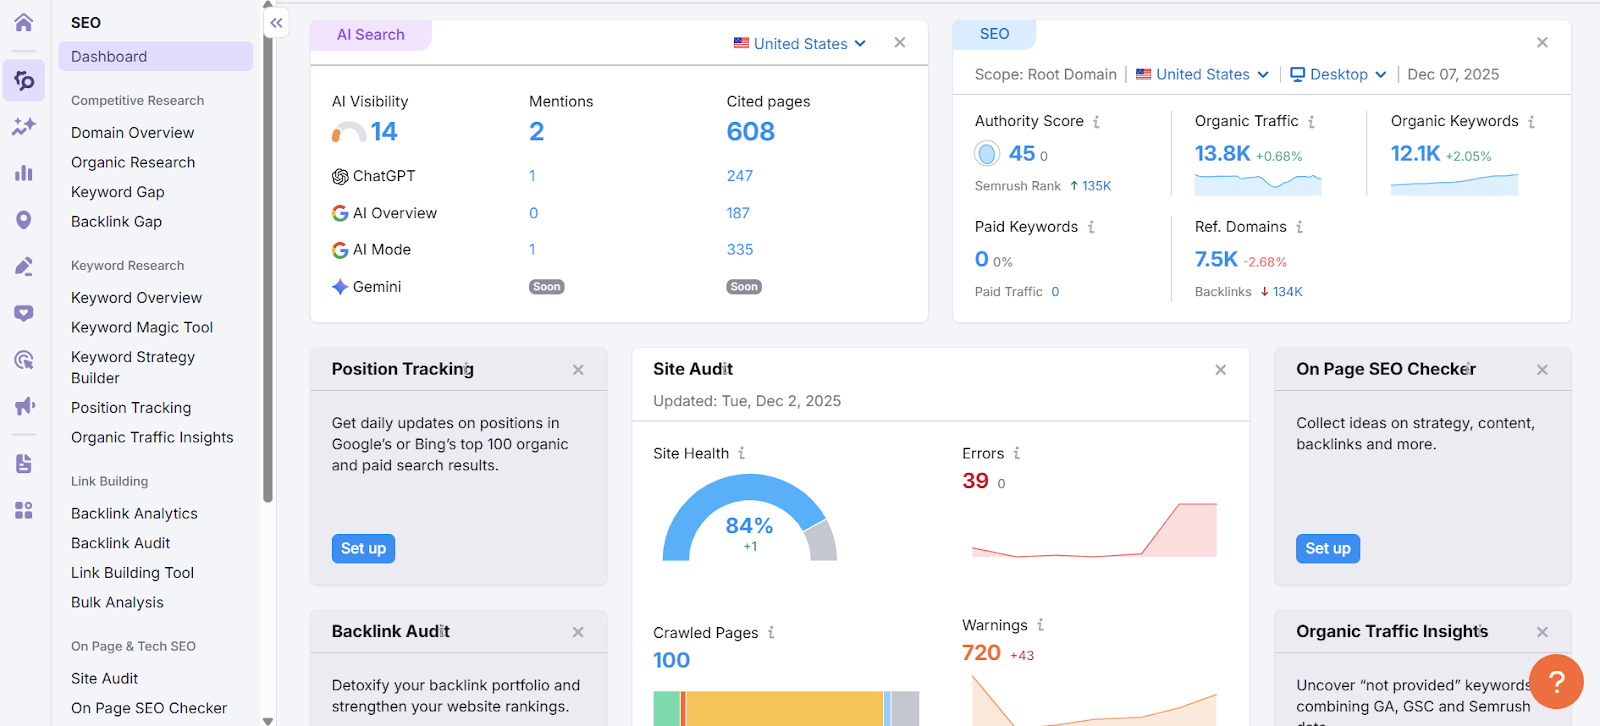Close the Site Audit widget
This screenshot has width=1600, height=726.
pyautogui.click(x=1220, y=370)
